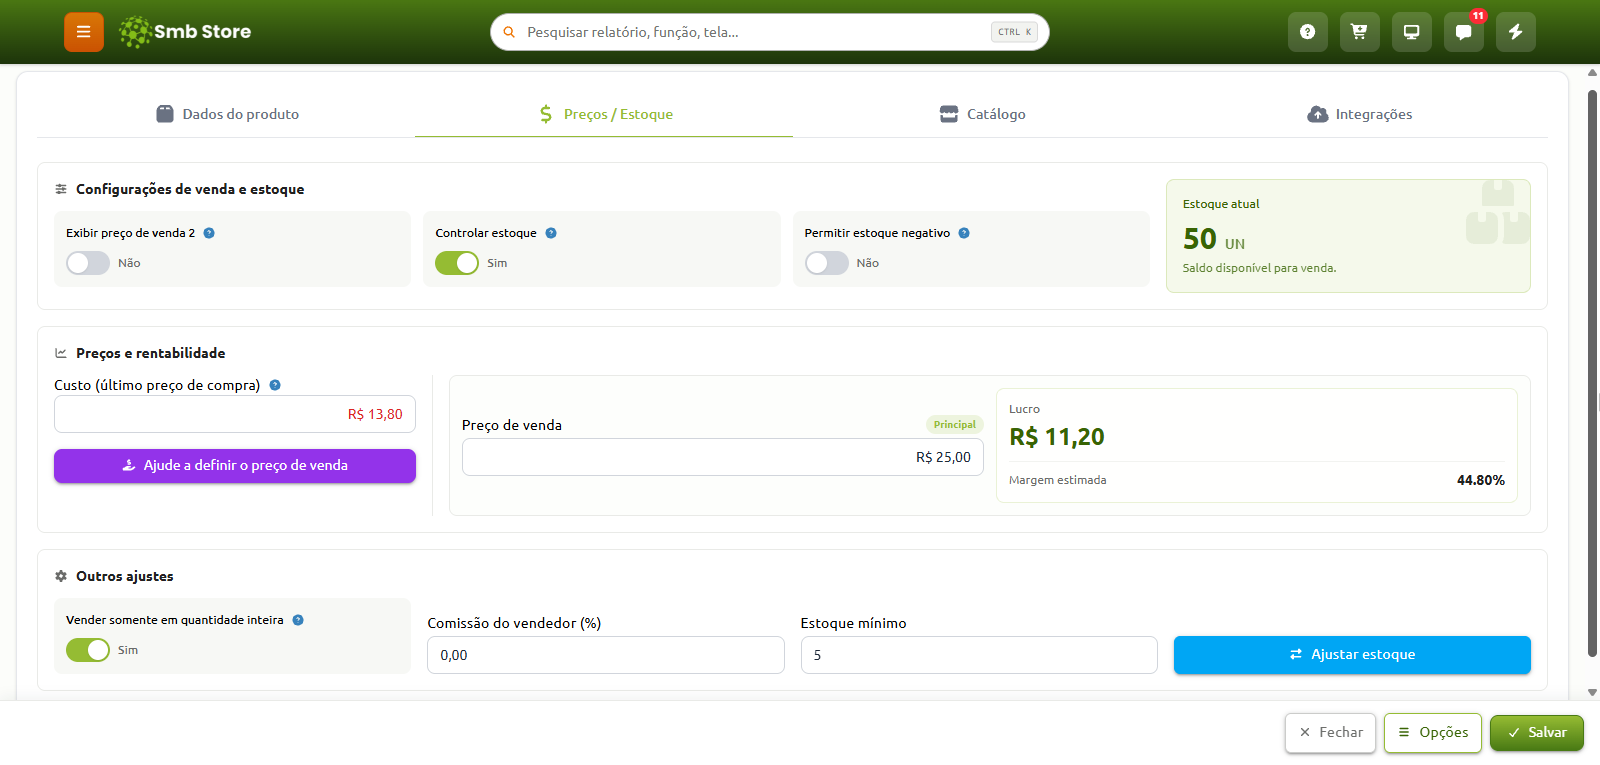Open the orange hamburger menu
The image size is (1600, 765).
(x=84, y=32)
